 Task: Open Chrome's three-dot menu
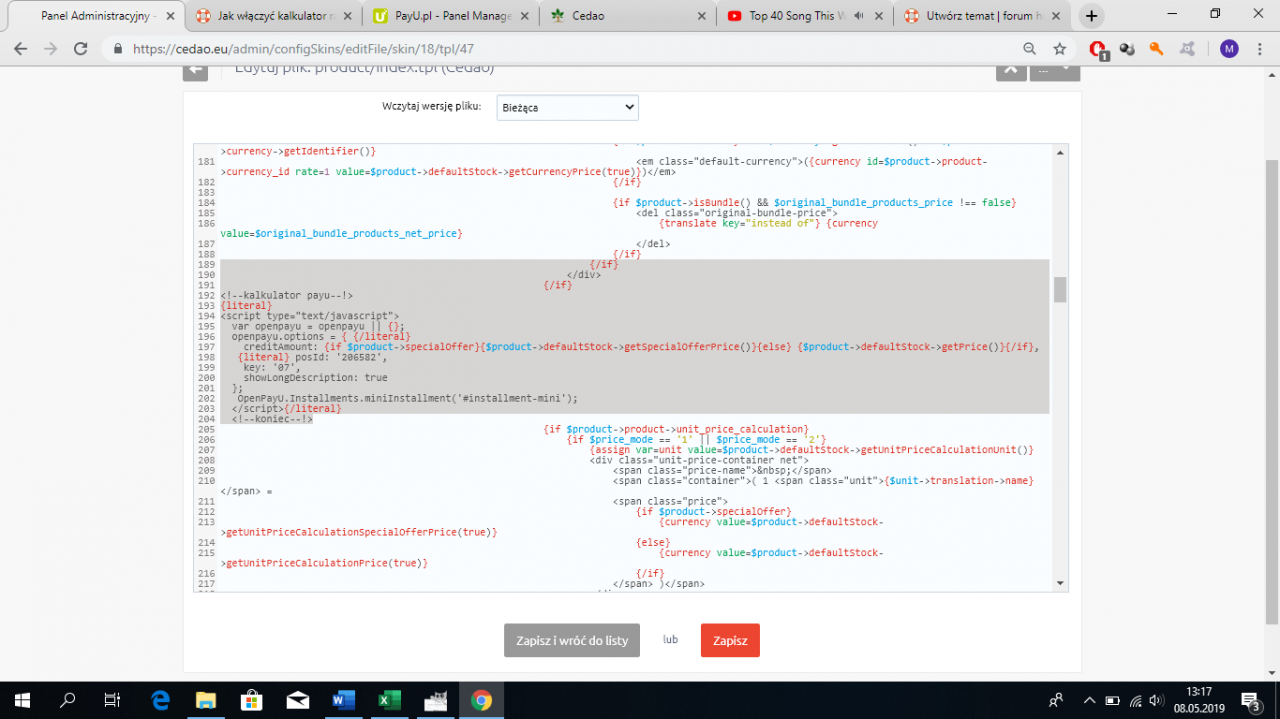coord(1260,48)
